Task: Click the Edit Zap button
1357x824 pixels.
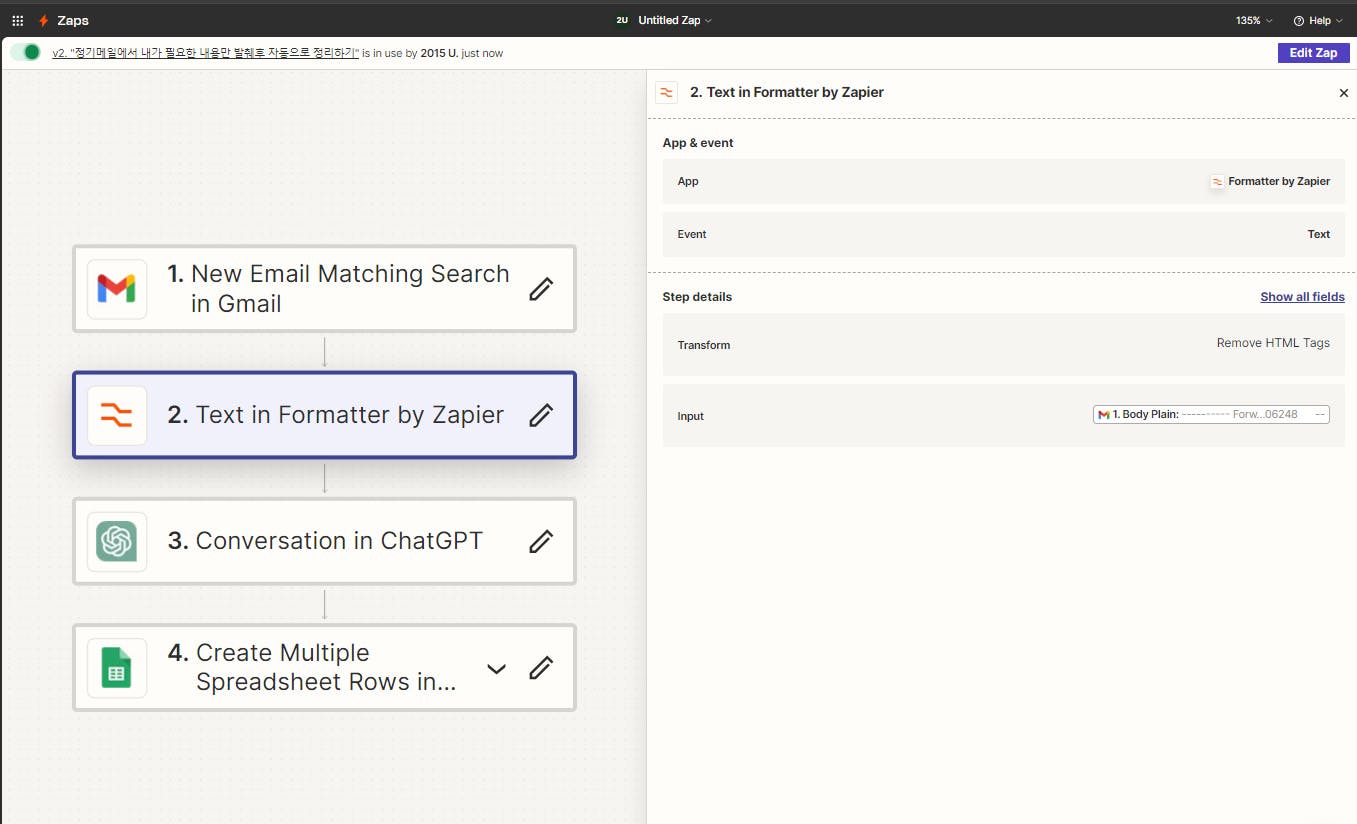Action: coord(1313,53)
